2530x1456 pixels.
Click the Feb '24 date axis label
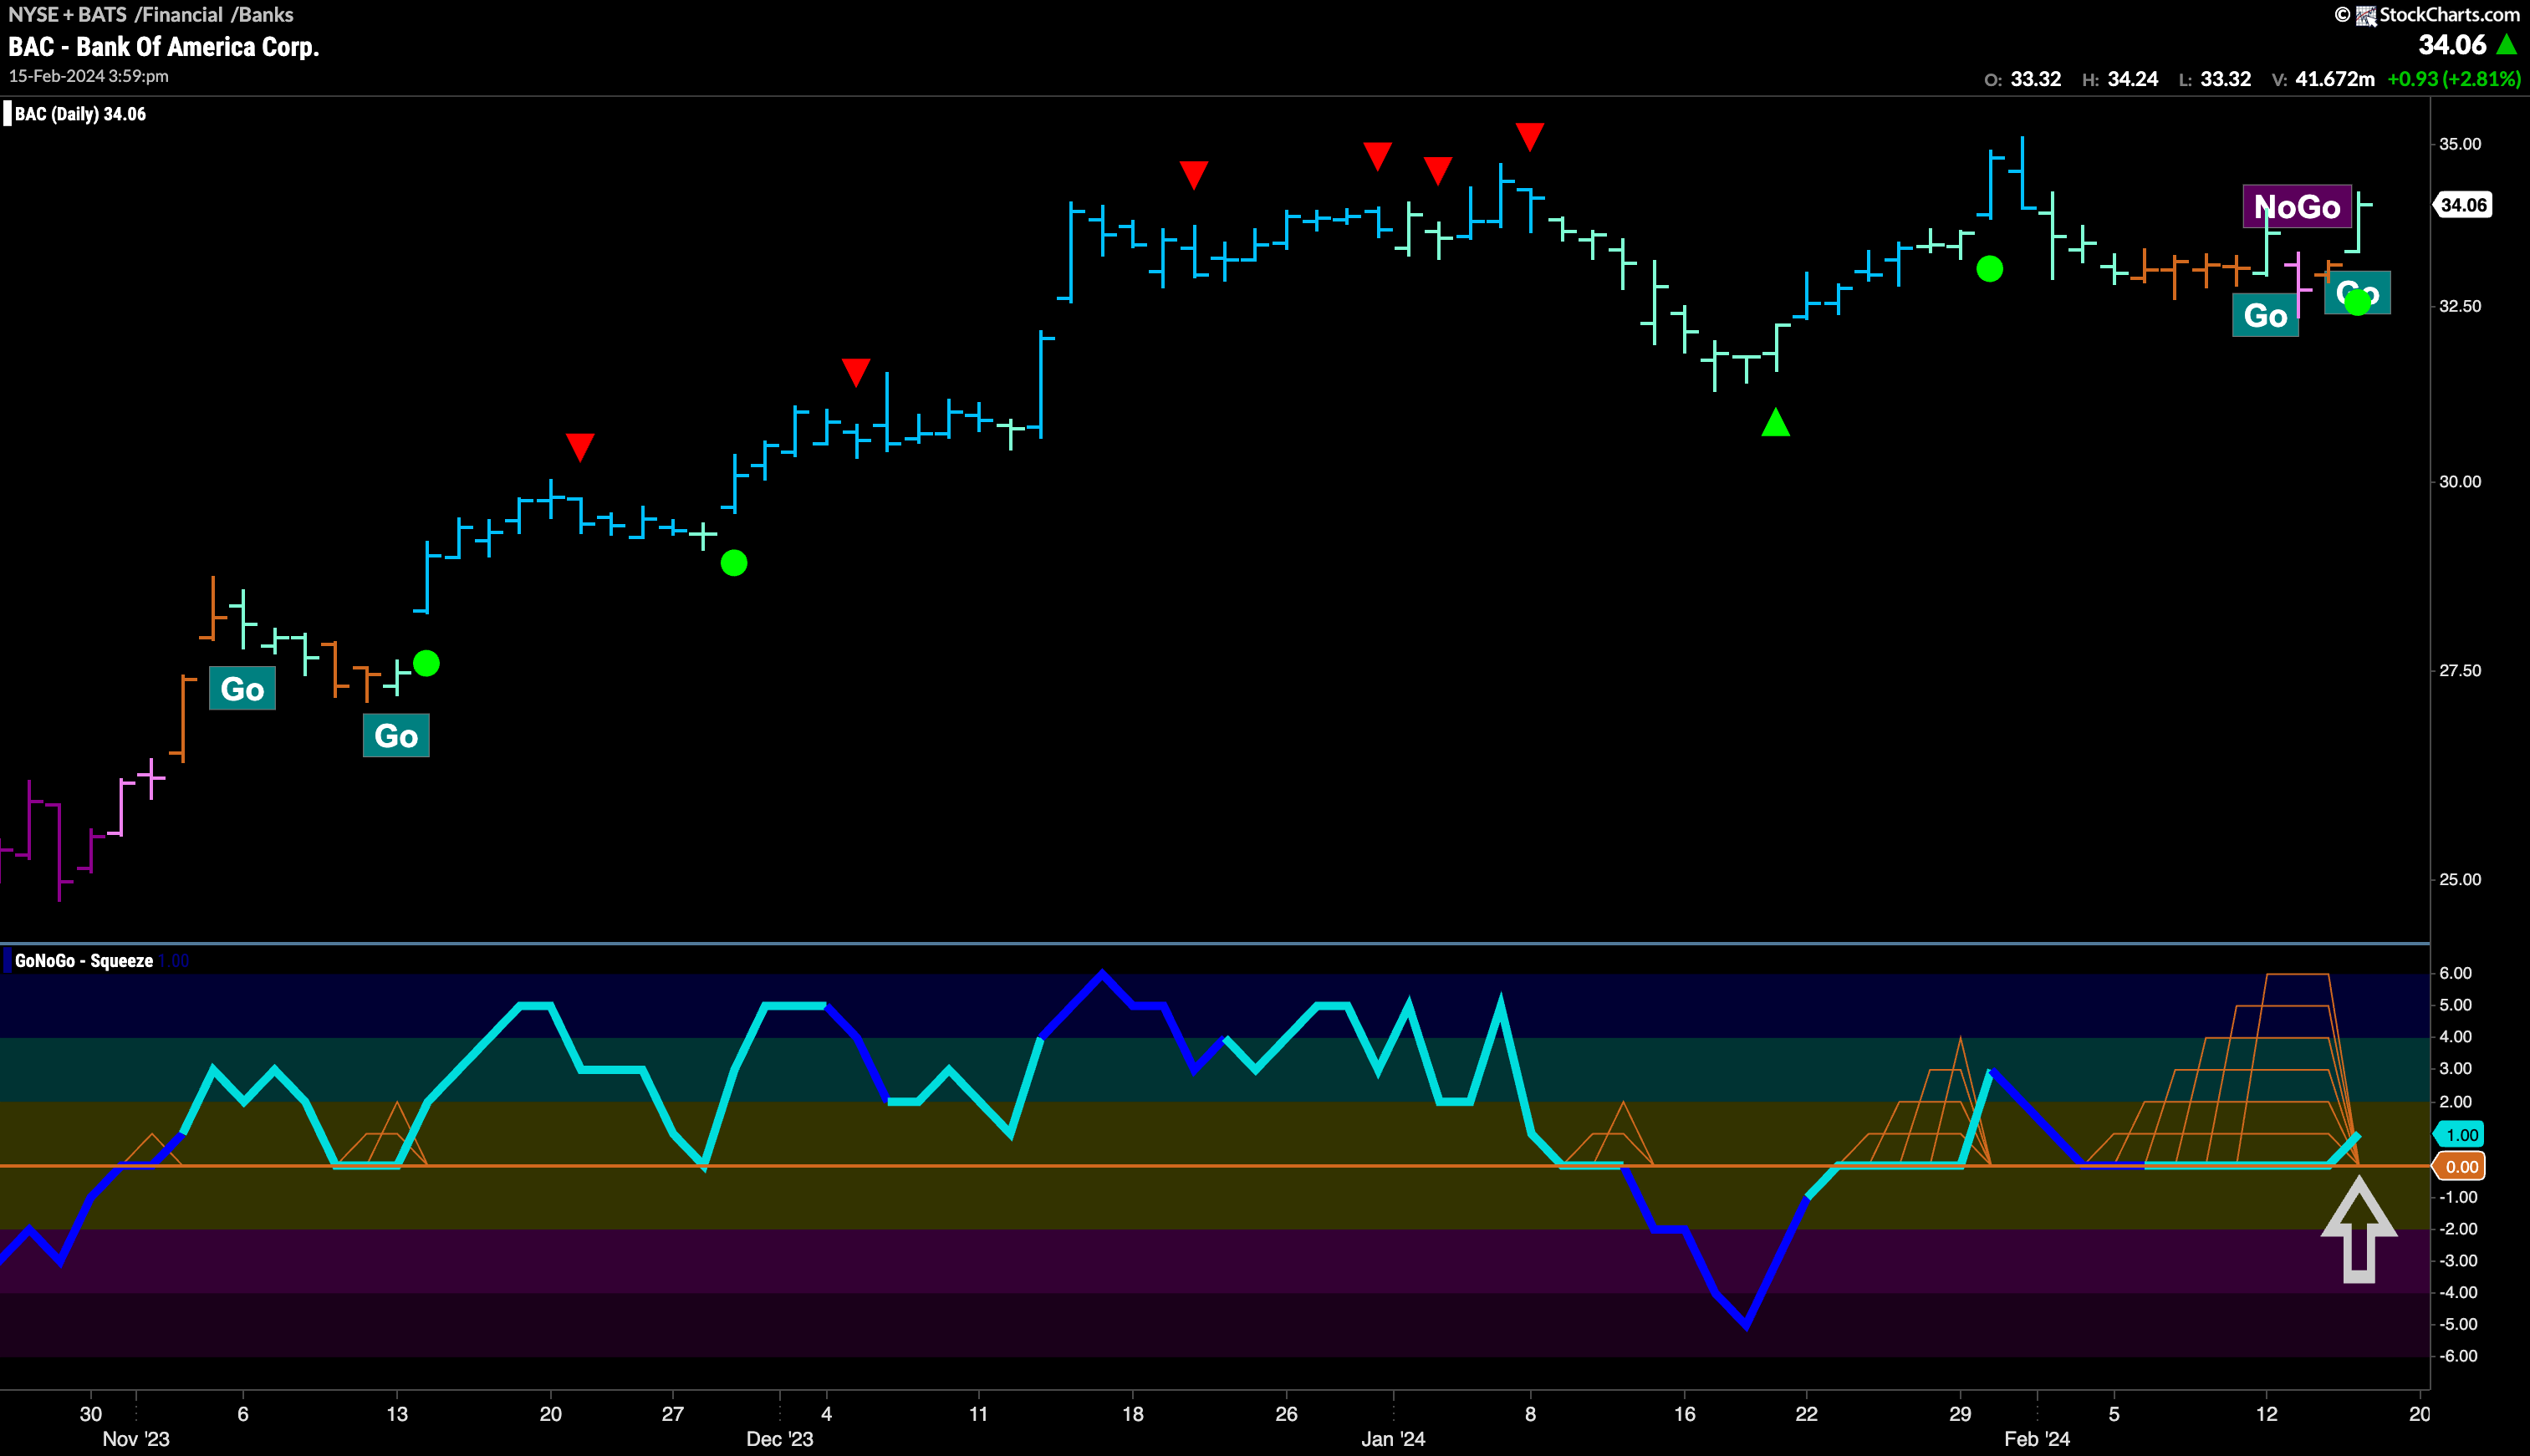click(2037, 1439)
